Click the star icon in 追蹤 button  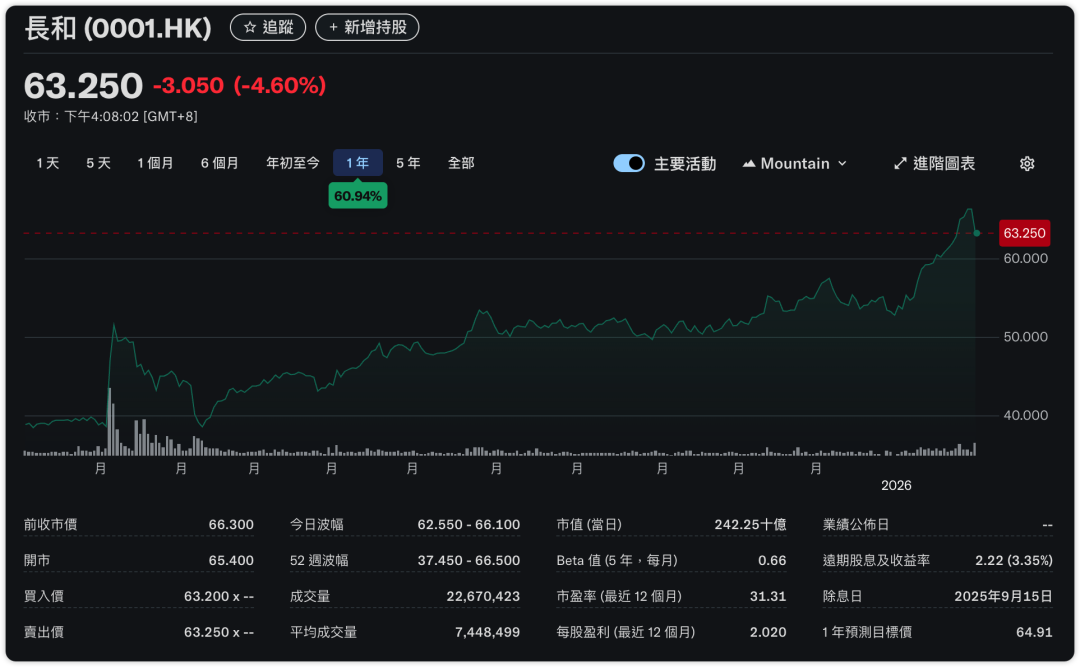click(250, 28)
